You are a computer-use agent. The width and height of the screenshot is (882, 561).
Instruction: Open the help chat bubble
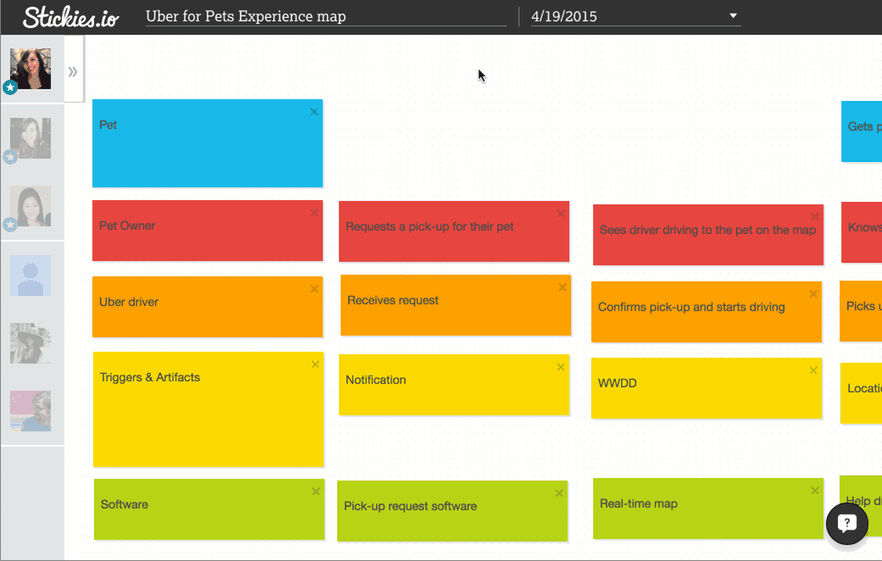(x=846, y=524)
